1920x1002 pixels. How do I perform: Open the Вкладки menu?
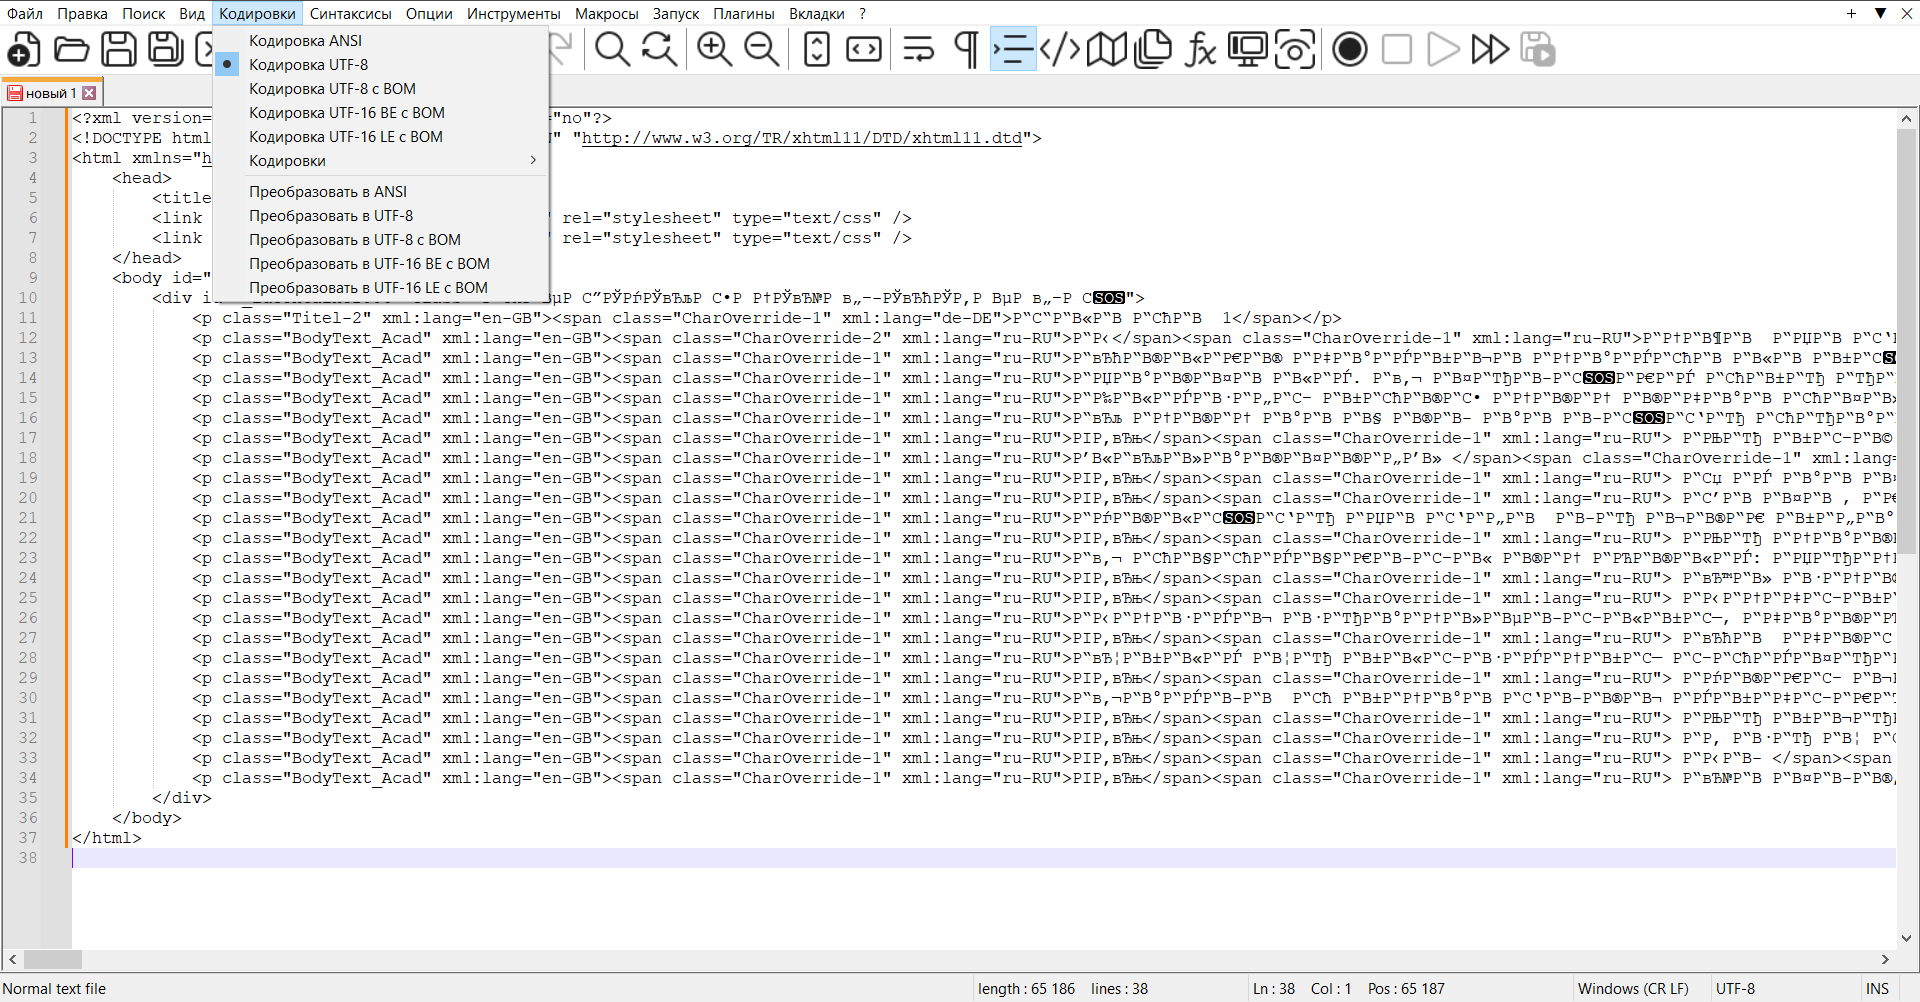click(817, 13)
